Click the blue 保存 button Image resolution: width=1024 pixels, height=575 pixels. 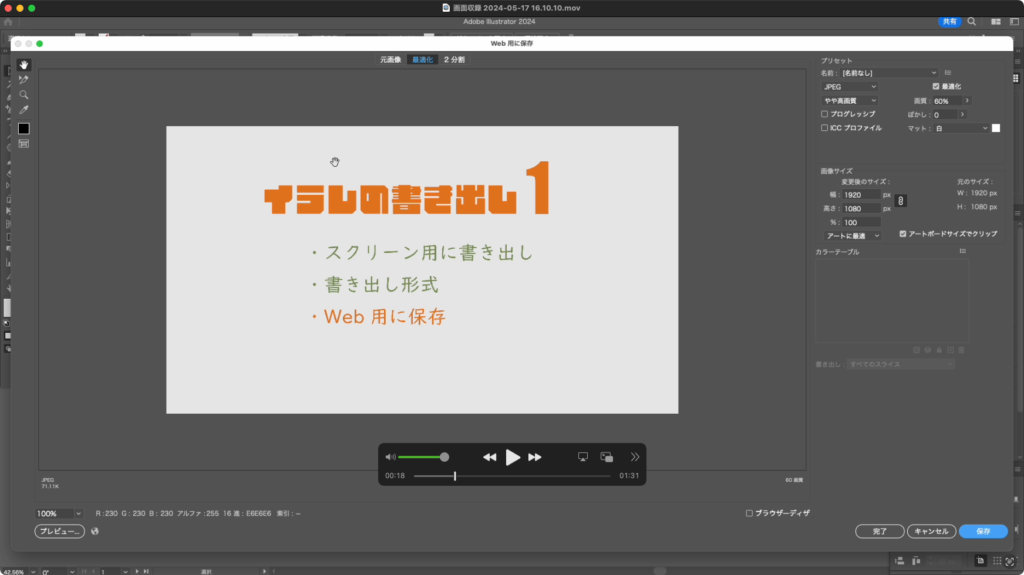(983, 532)
